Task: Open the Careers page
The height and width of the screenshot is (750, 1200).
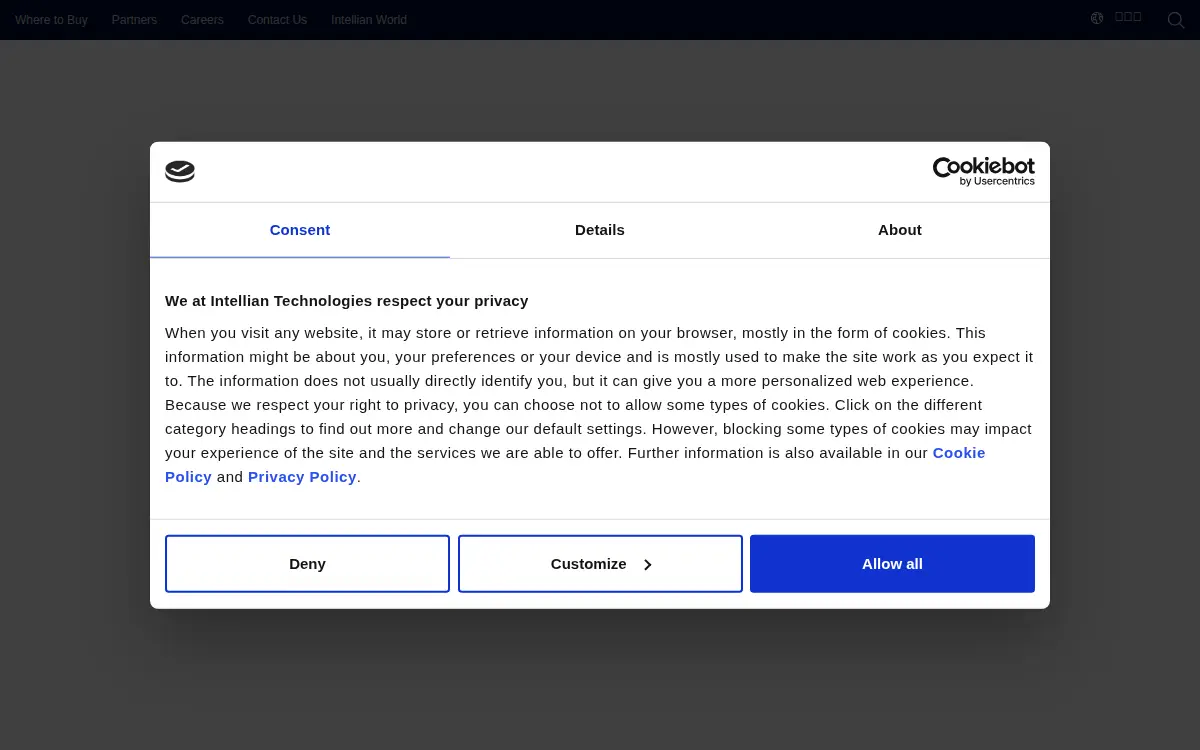Action: click(x=202, y=20)
